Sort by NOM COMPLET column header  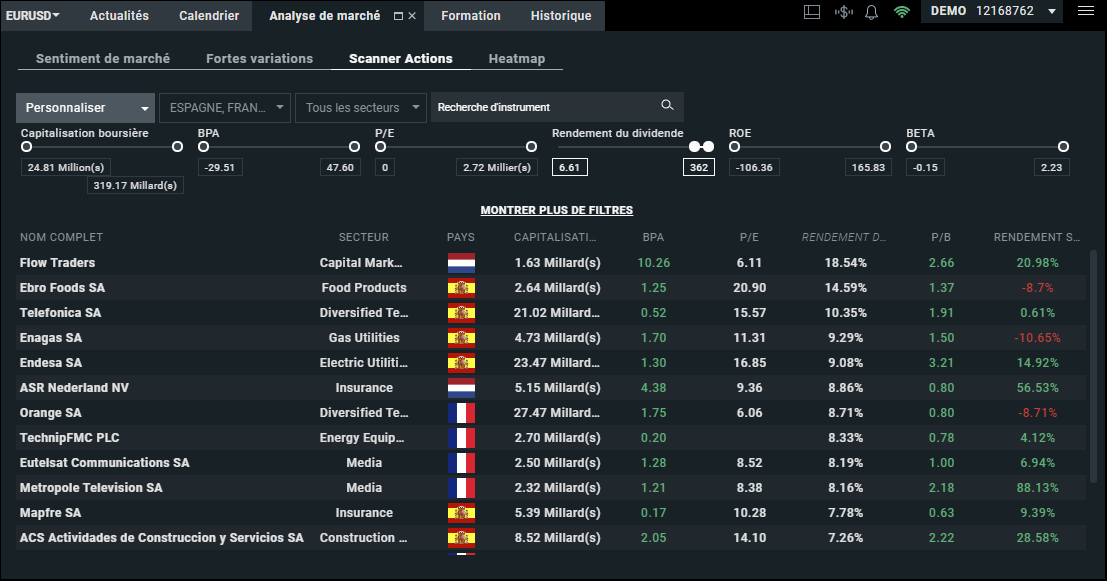61,237
